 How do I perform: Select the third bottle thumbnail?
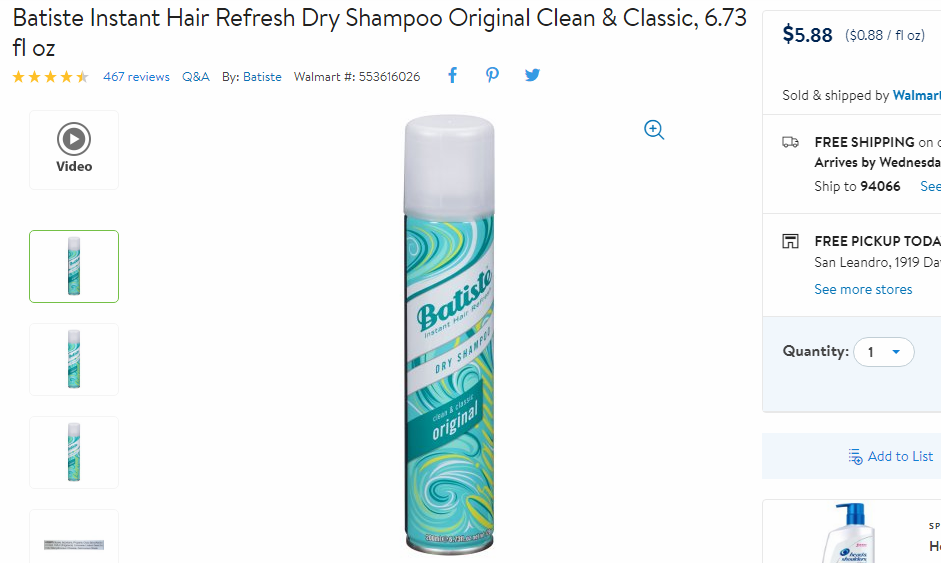(74, 453)
